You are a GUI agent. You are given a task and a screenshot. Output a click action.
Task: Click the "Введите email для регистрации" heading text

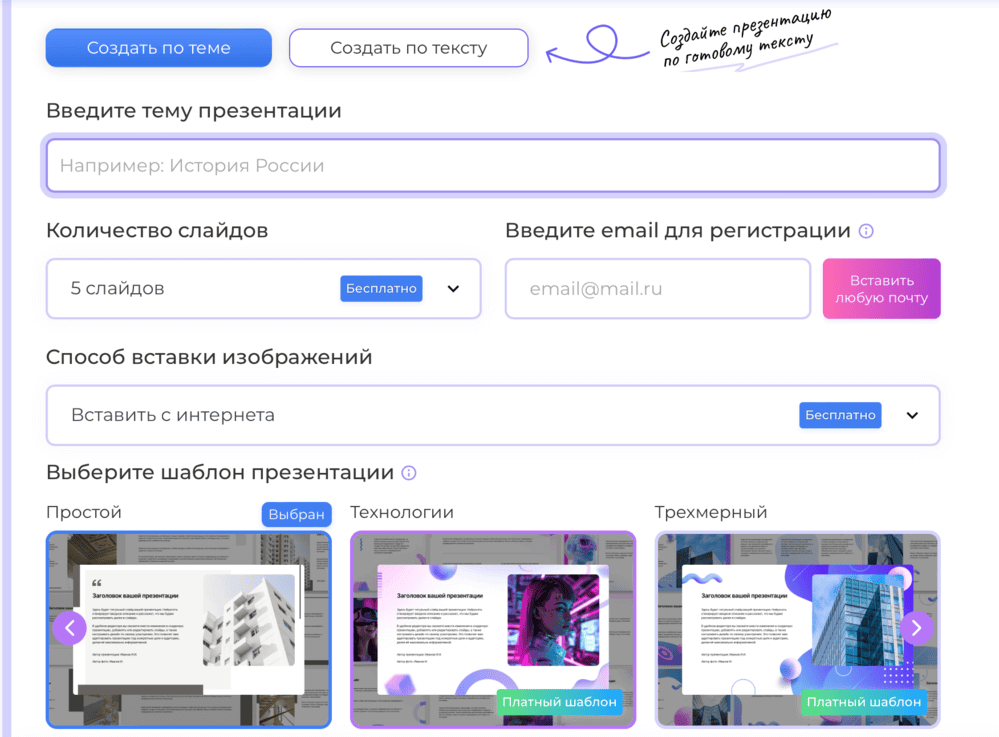tap(678, 231)
